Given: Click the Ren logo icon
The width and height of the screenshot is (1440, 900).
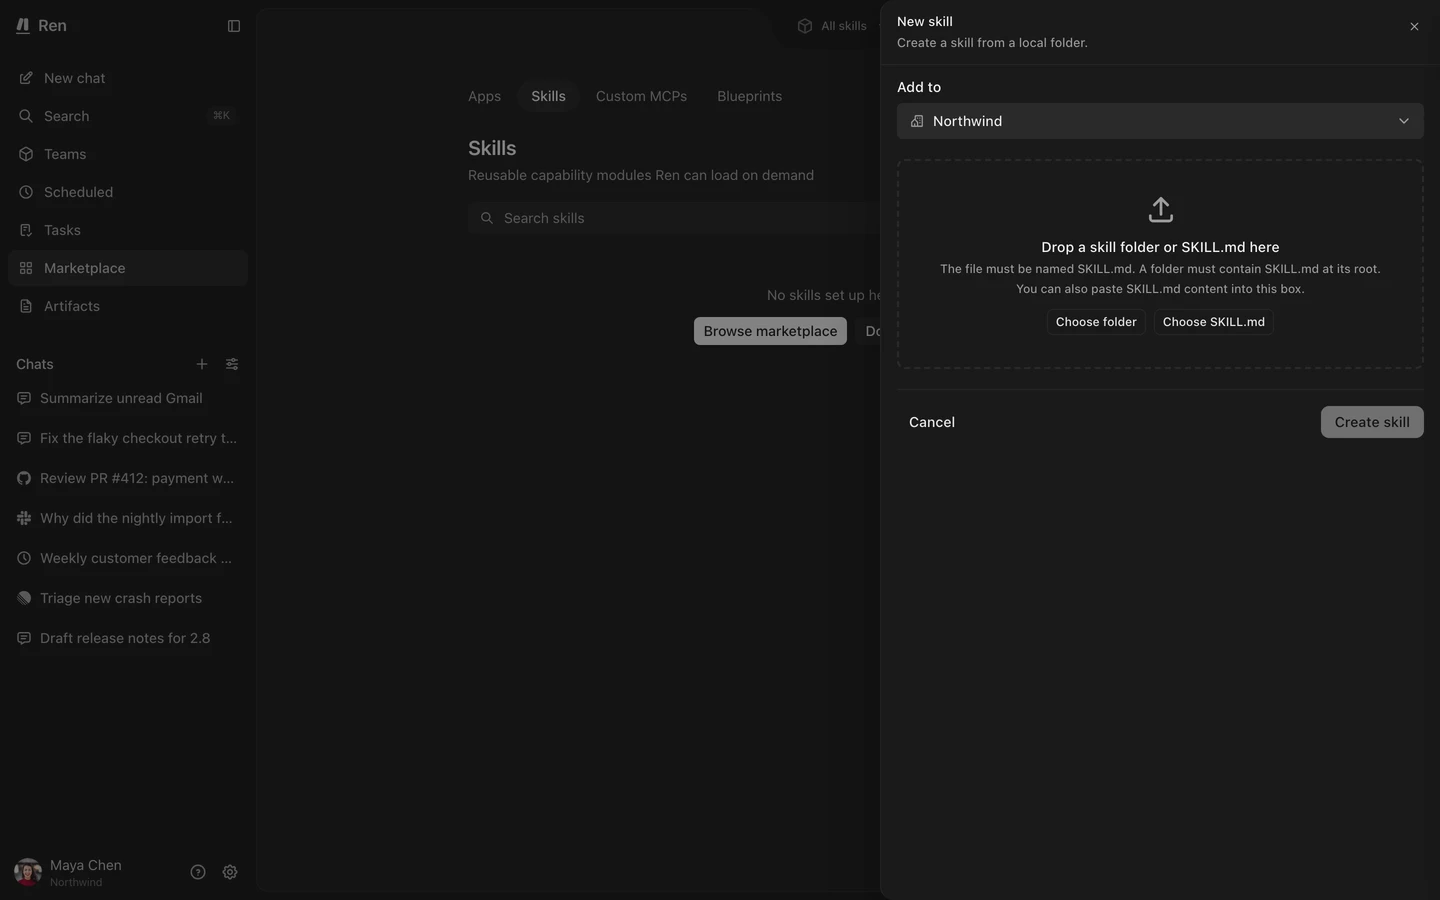Looking at the screenshot, I should 23,26.
